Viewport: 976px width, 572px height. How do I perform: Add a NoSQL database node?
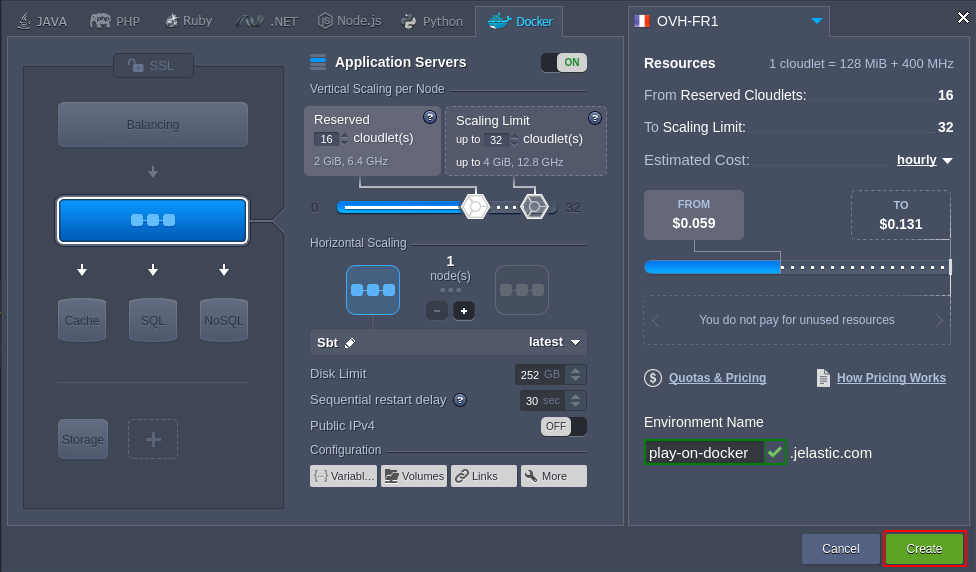[x=223, y=320]
